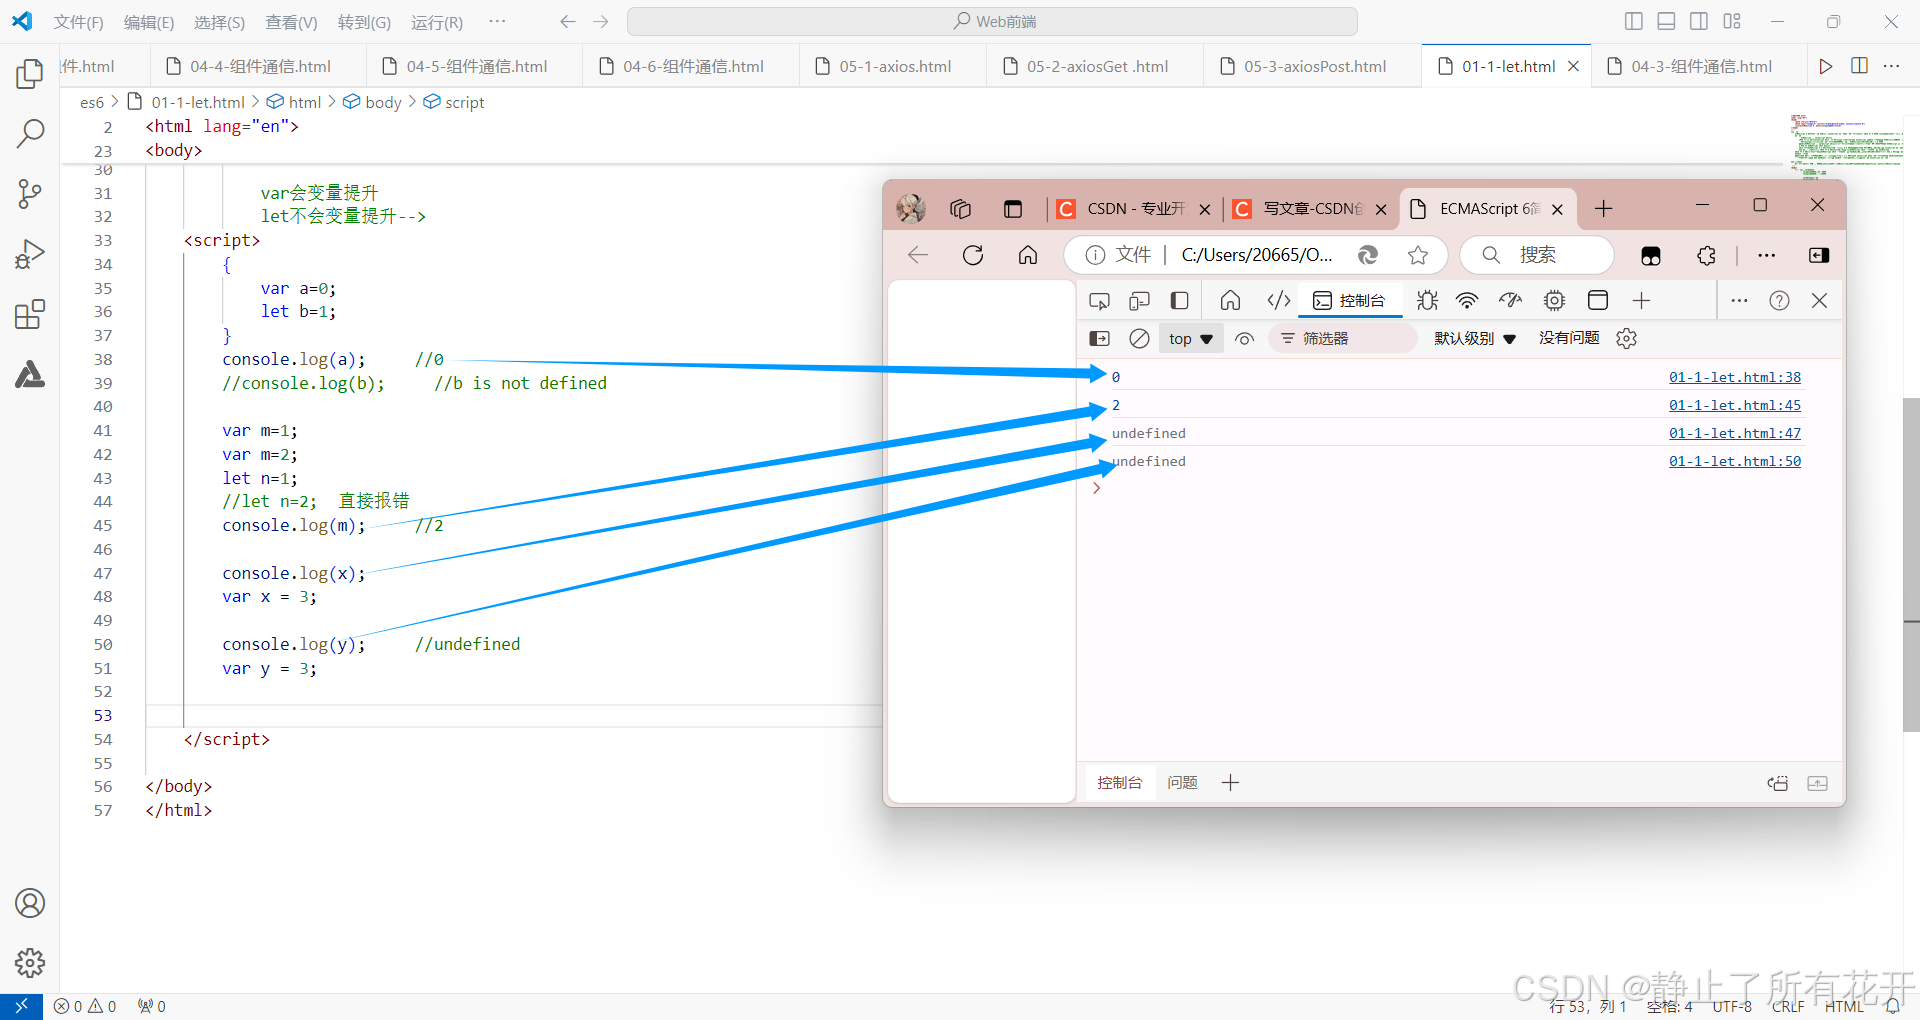Add more tools to DevTools bar

point(1642,301)
